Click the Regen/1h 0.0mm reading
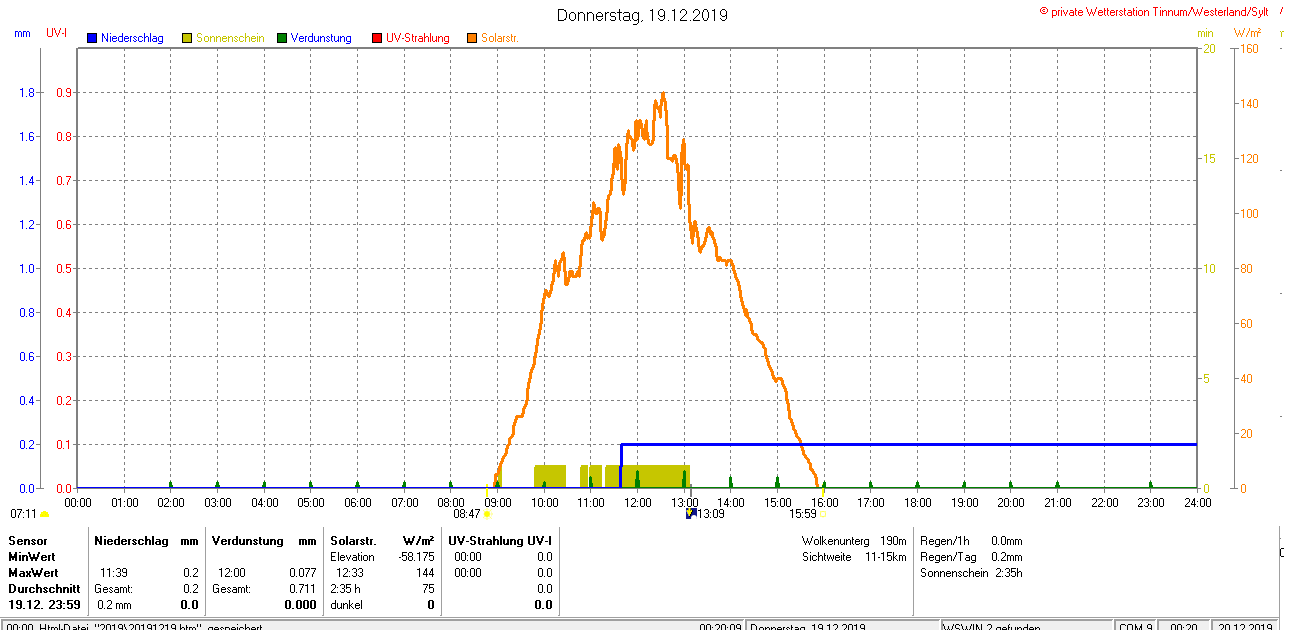This screenshot has height=630, width=1310. pos(971,541)
